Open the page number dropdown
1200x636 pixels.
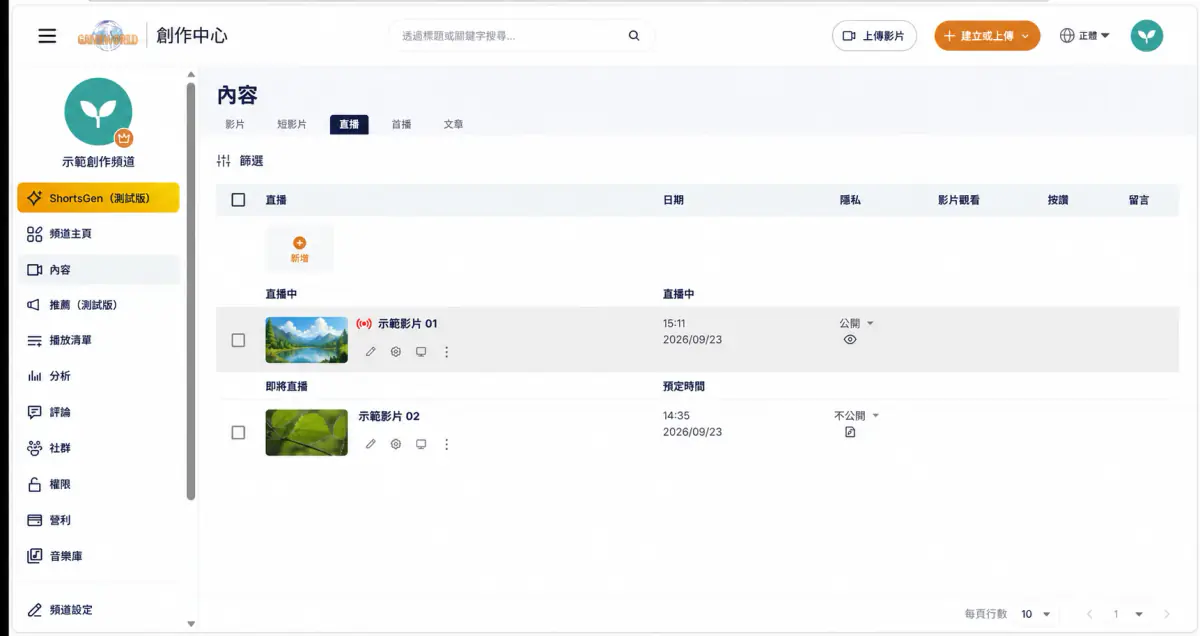(1126, 614)
